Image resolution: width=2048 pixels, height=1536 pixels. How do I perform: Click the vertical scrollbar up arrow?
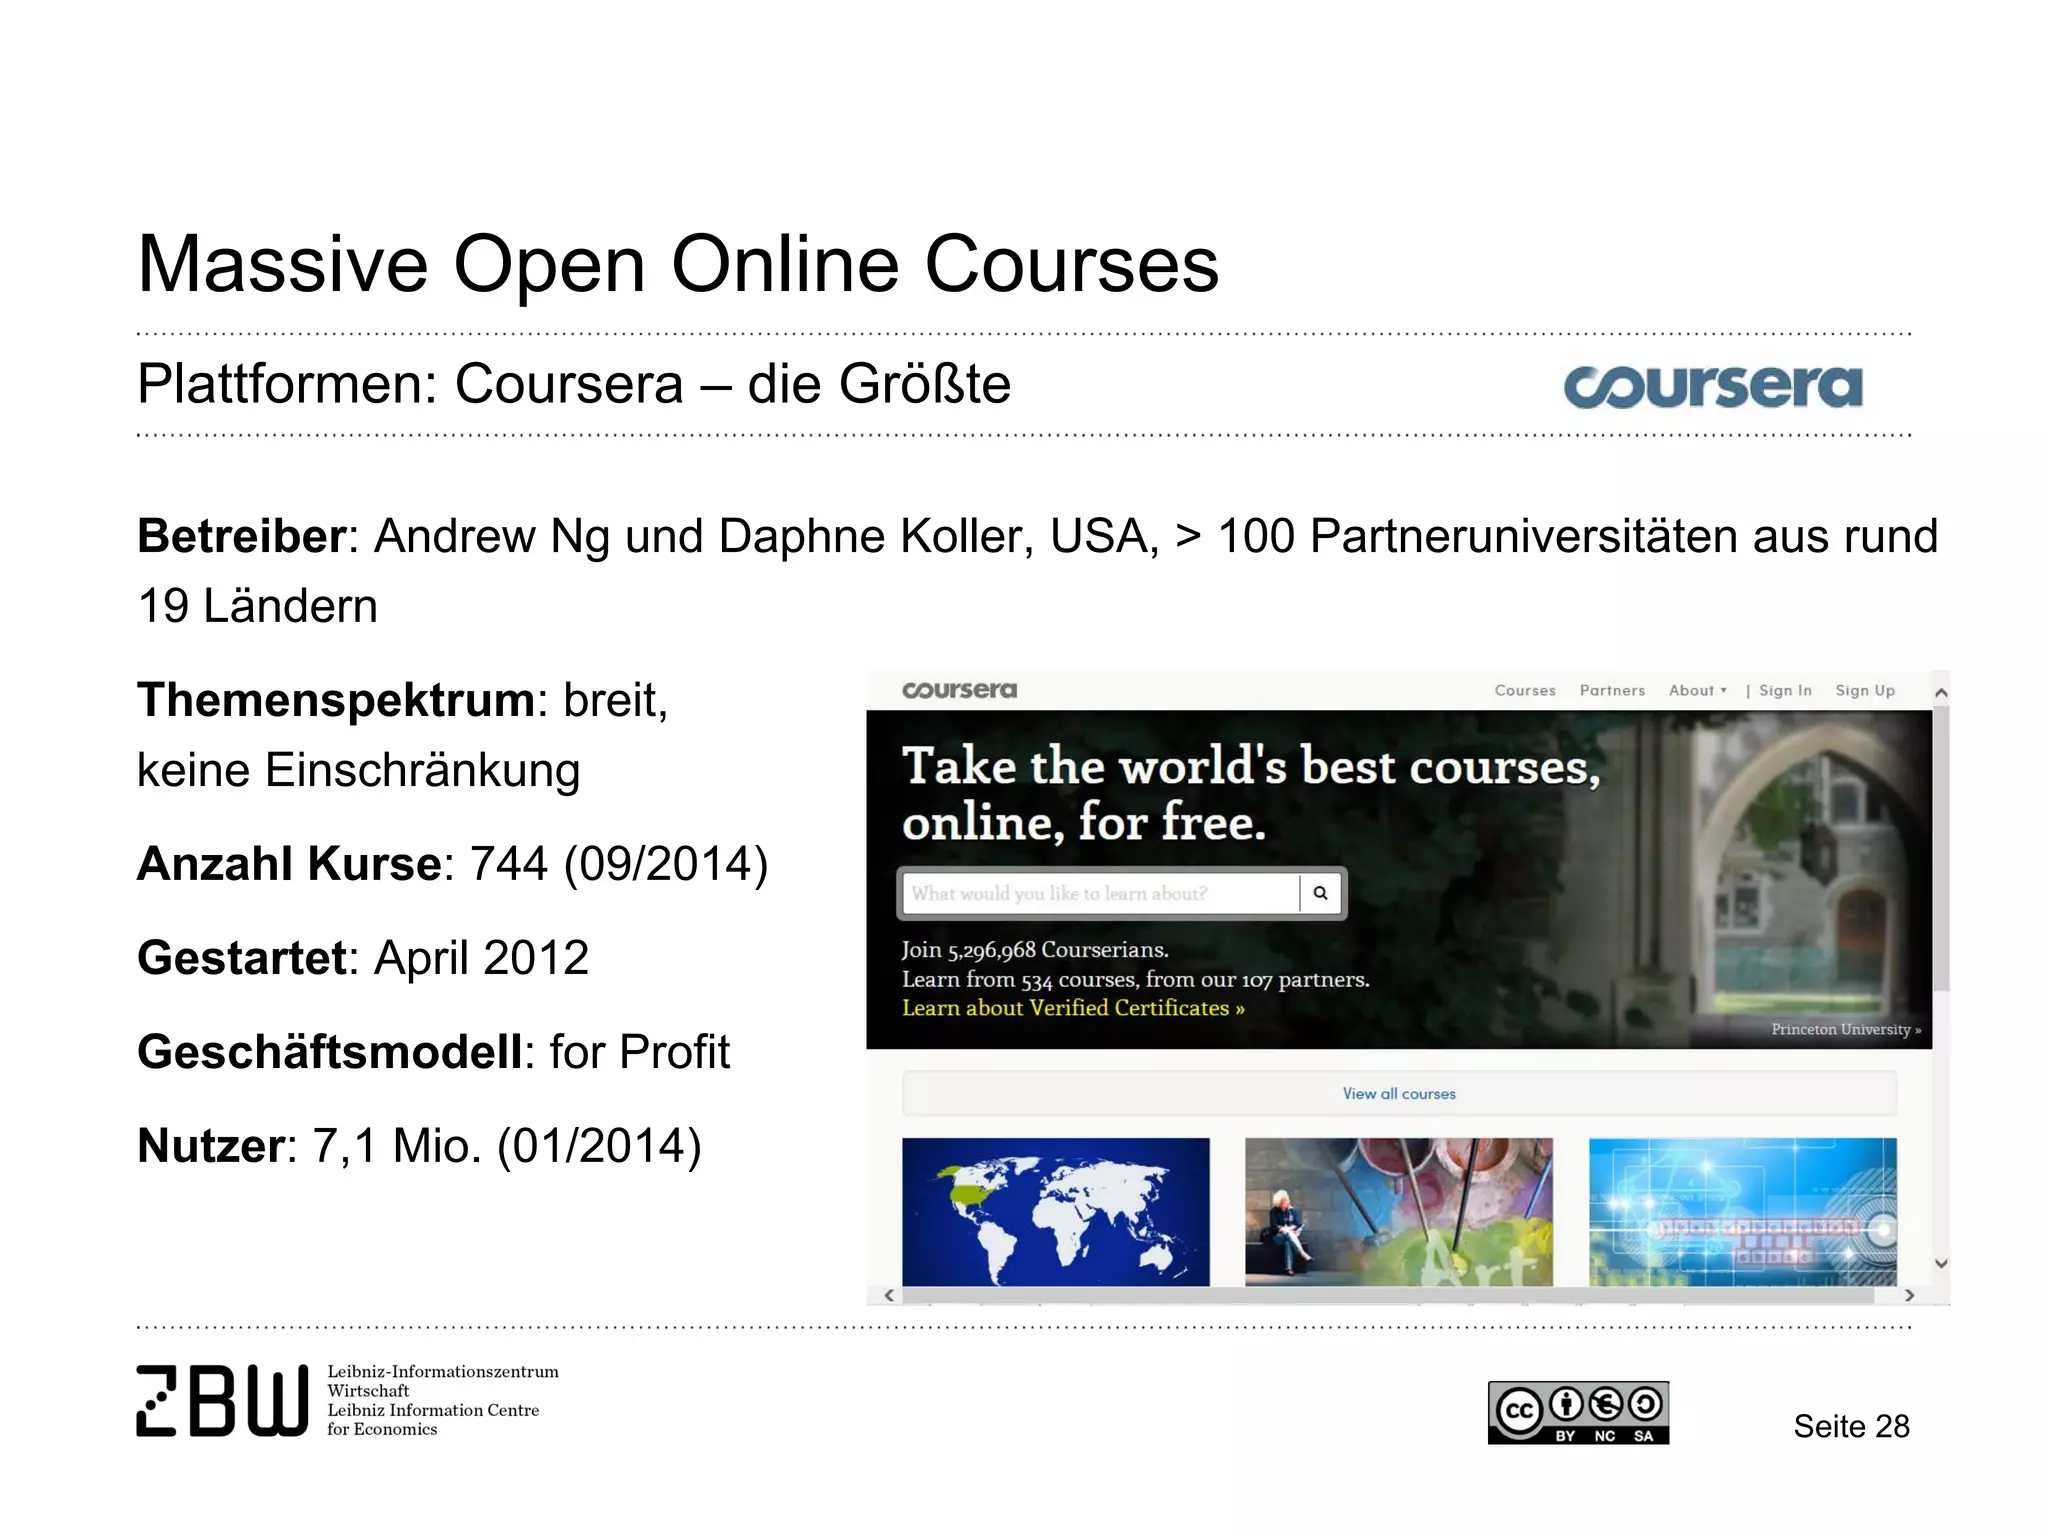[x=1941, y=692]
